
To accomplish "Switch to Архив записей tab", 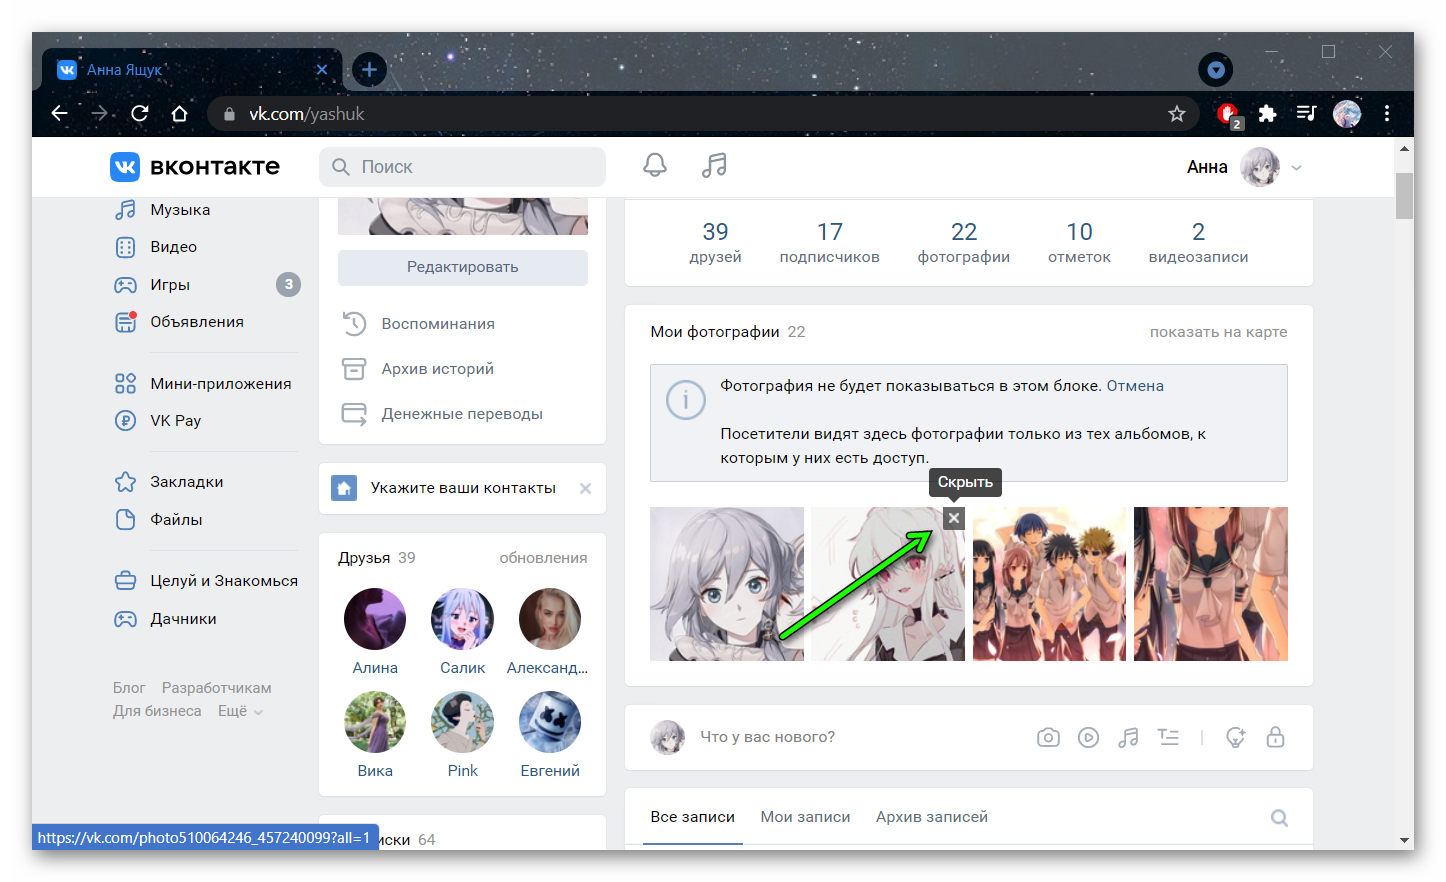I will pyautogui.click(x=931, y=817).
